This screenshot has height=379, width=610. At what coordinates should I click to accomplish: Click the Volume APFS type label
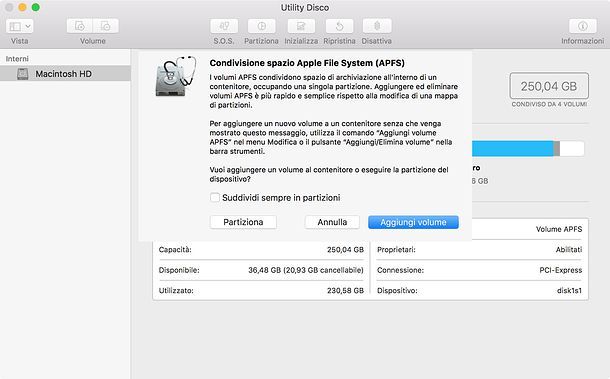click(559, 229)
